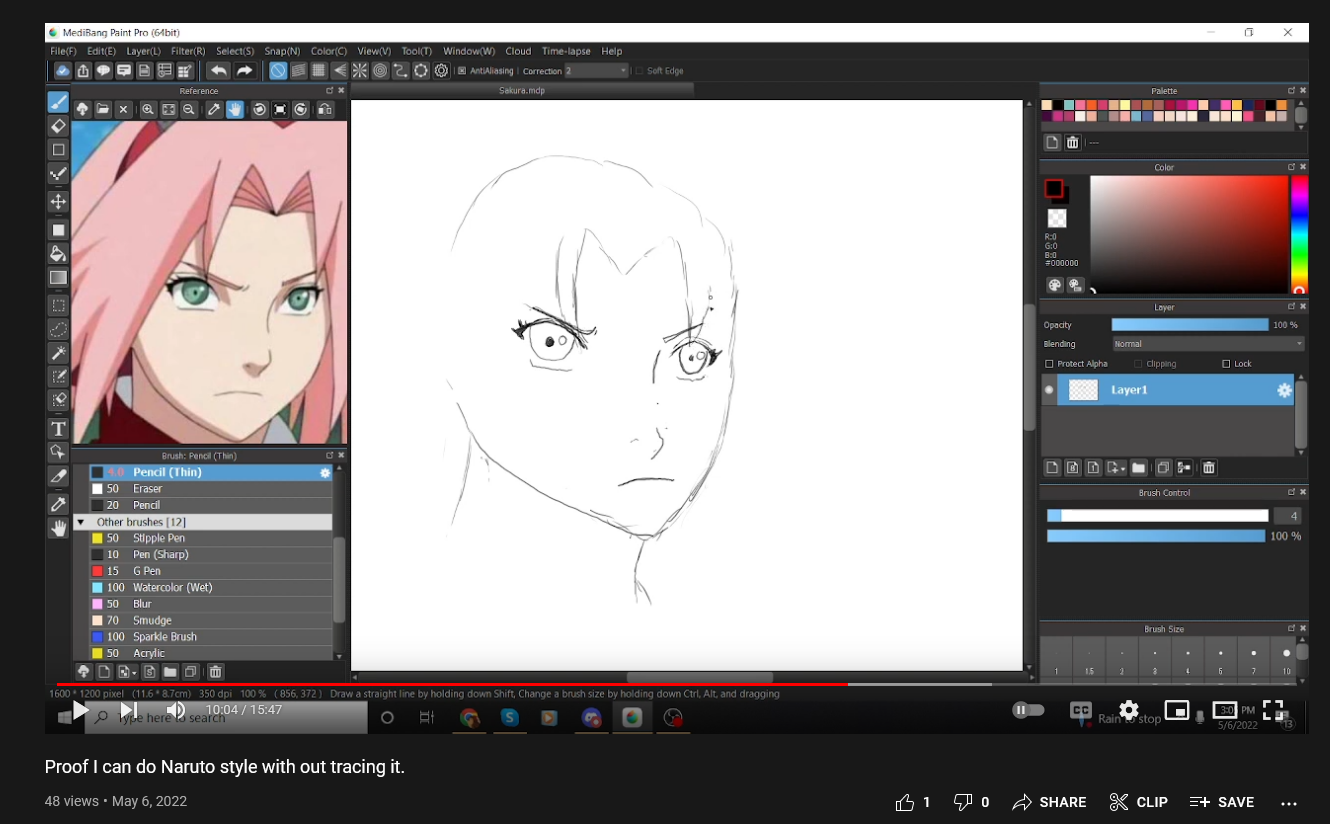This screenshot has width=1330, height=824.
Task: Open snap settings gear icon
Action: (x=441, y=70)
